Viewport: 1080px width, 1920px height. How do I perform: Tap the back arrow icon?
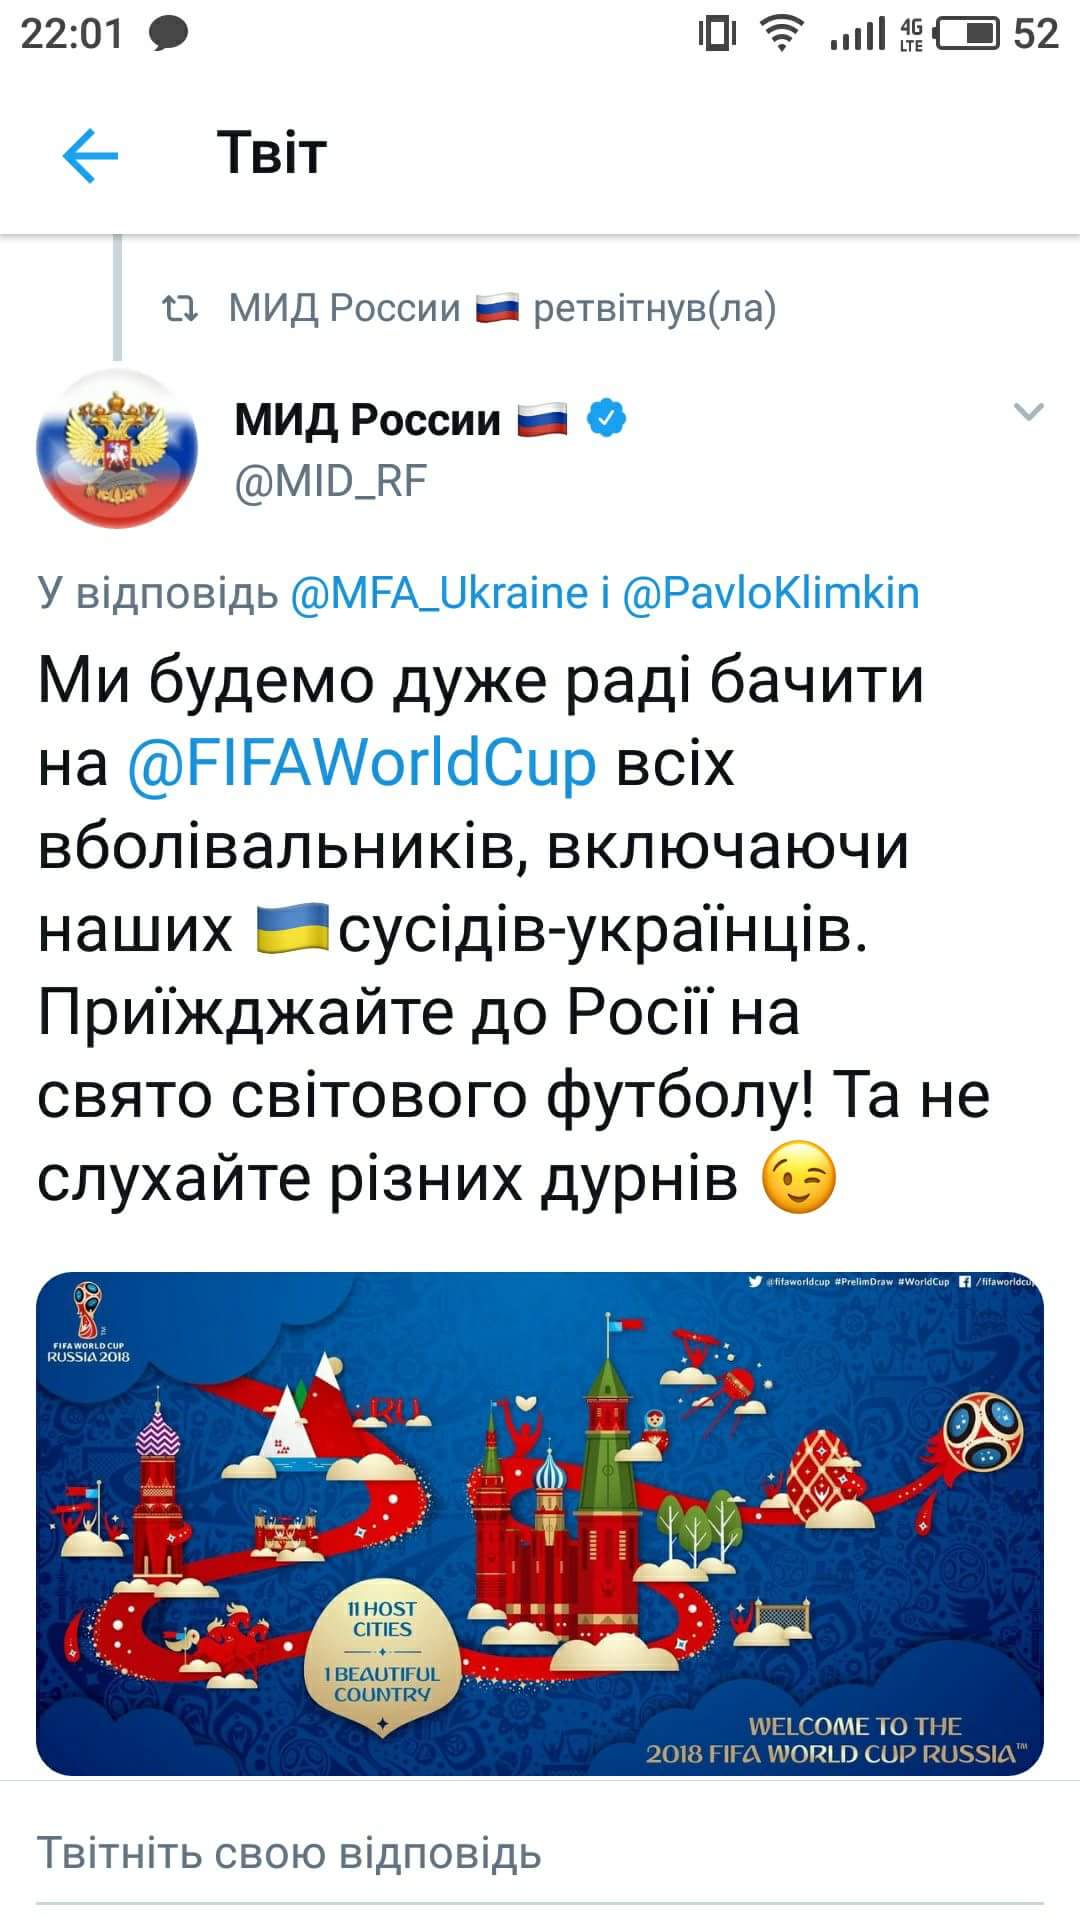coord(90,156)
